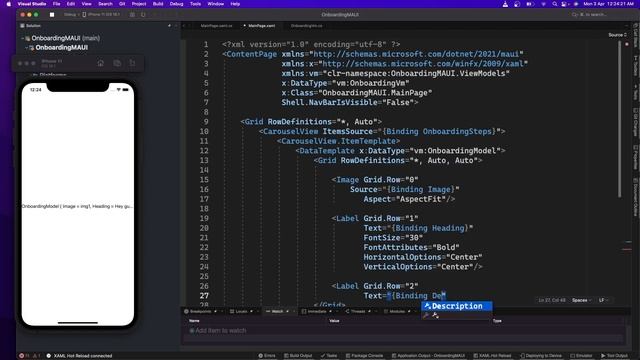The image size is (640, 360).
Task: Open the Package Console panel
Action: pos(364,356)
